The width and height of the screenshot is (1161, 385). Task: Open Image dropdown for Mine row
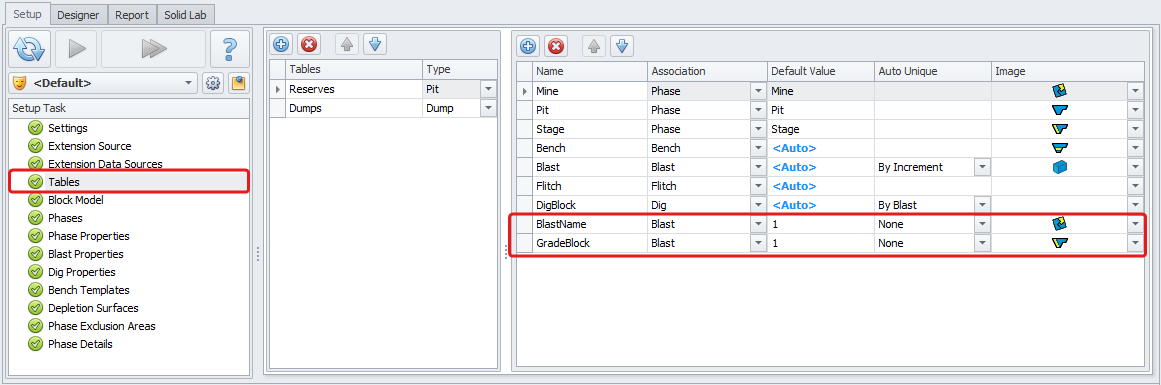tap(1134, 90)
